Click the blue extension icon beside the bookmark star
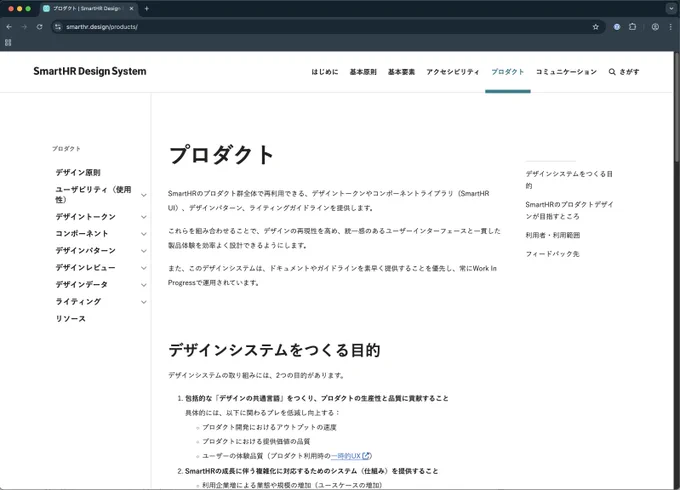This screenshot has height=490, width=680. click(x=617, y=27)
